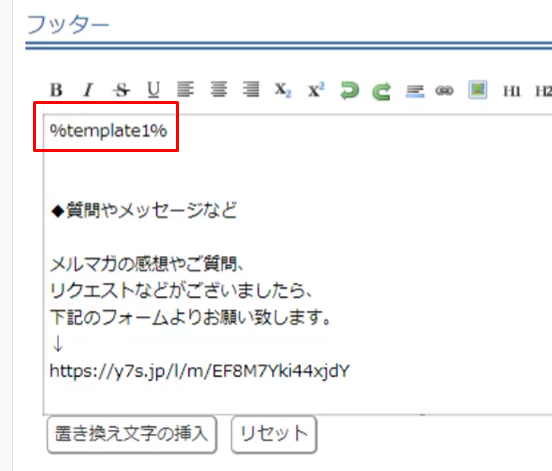Image resolution: width=552 pixels, height=471 pixels.
Task: Apply italic formatting
Action: pos(88,90)
